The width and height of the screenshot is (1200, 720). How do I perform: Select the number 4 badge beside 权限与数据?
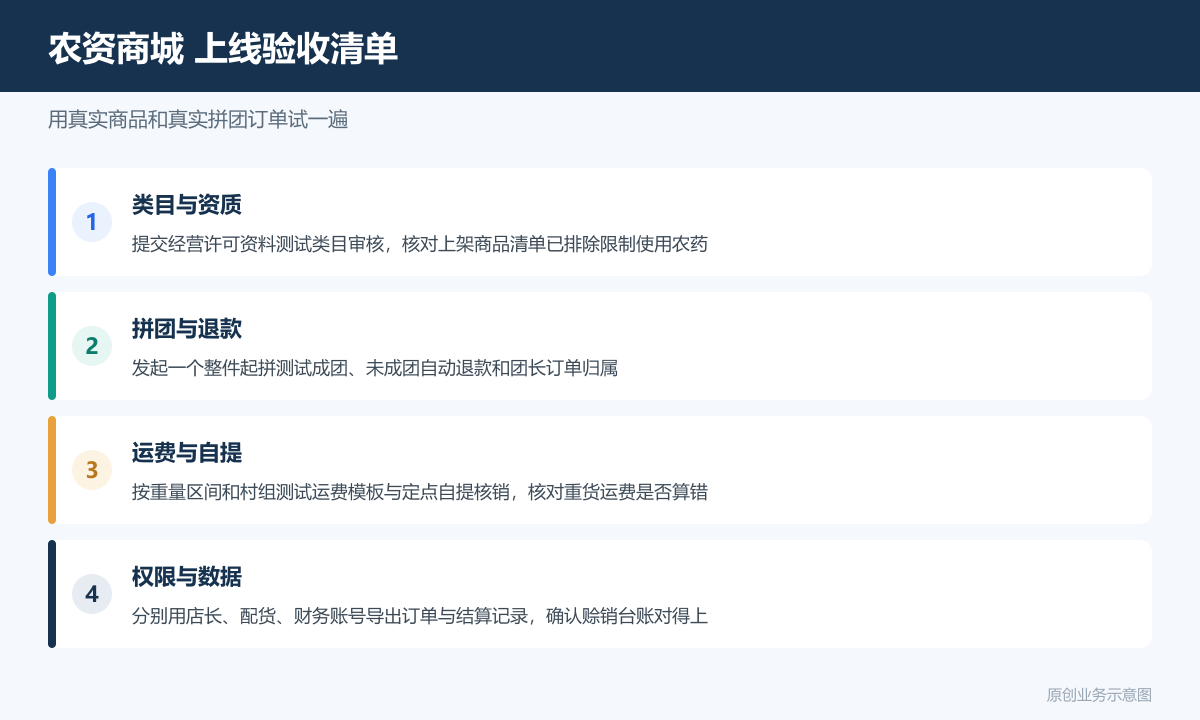92,594
